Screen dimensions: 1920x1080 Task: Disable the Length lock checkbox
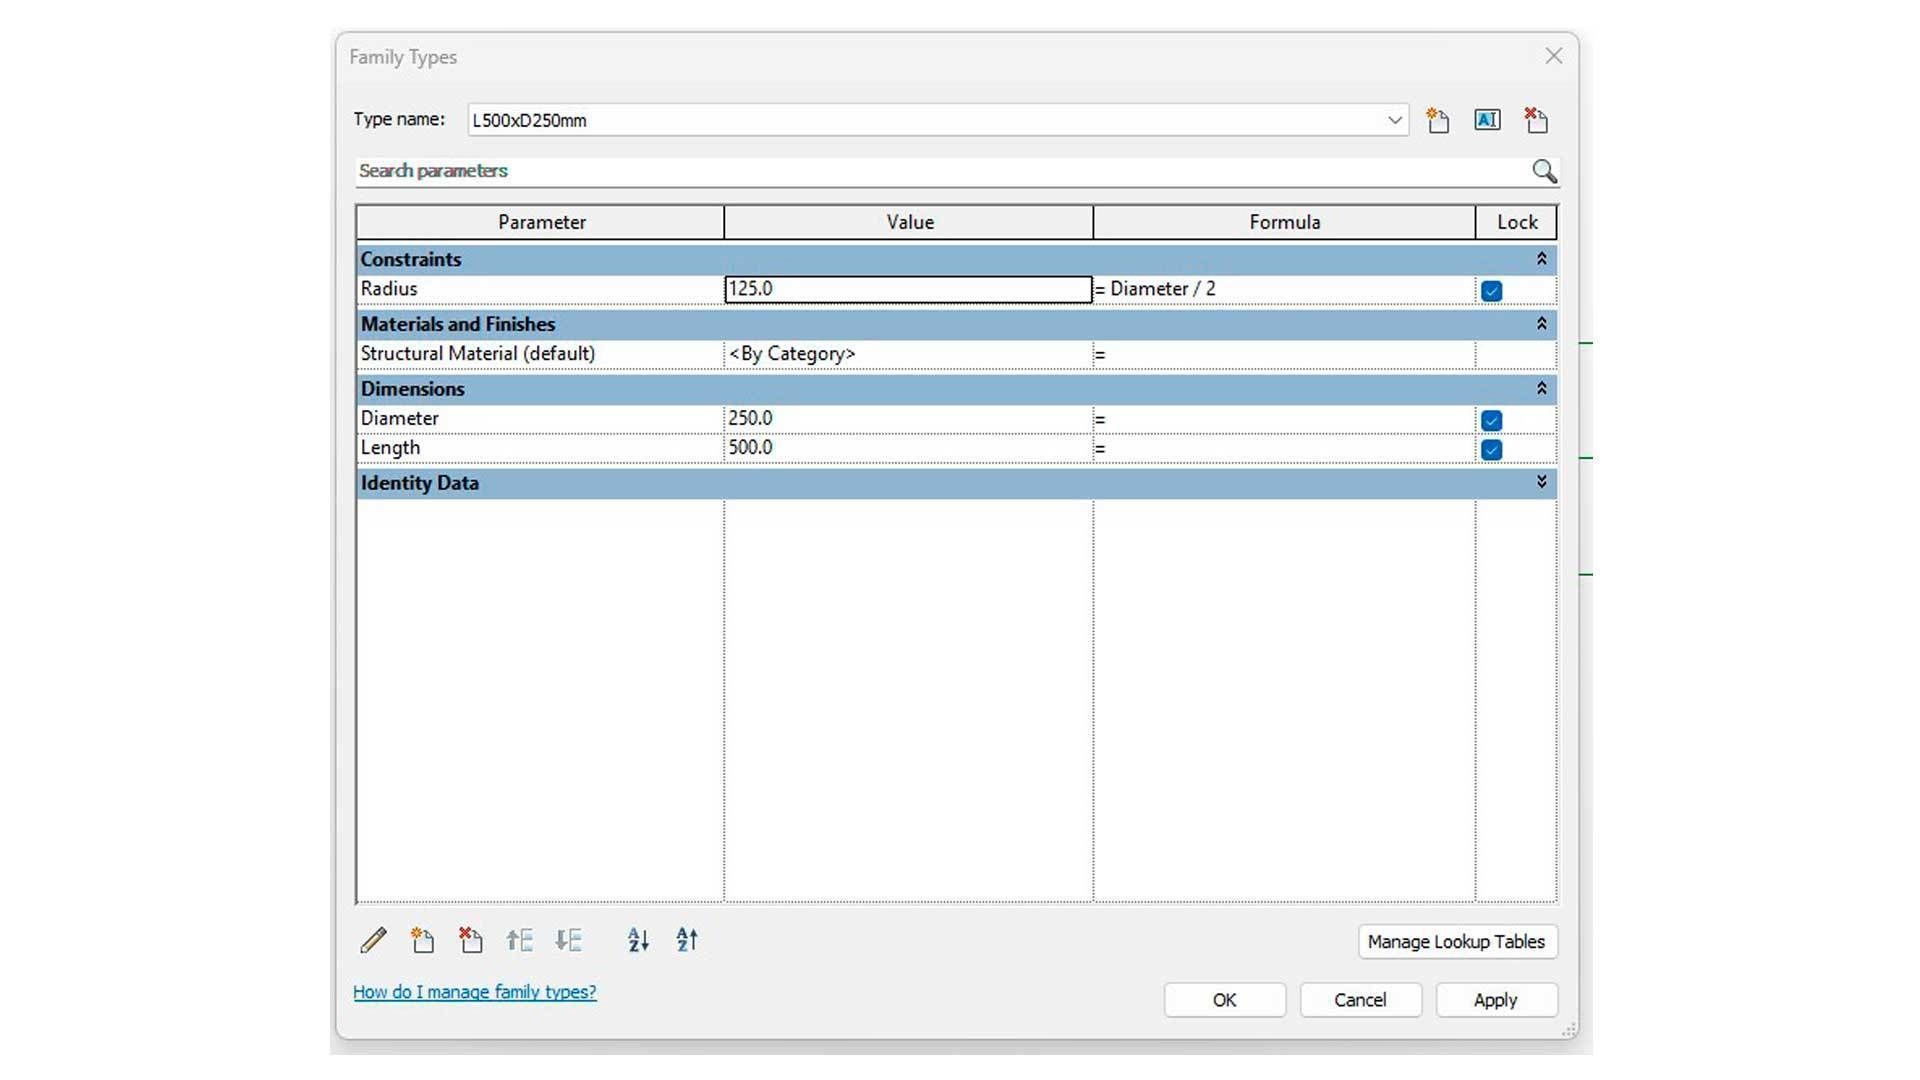(1491, 450)
